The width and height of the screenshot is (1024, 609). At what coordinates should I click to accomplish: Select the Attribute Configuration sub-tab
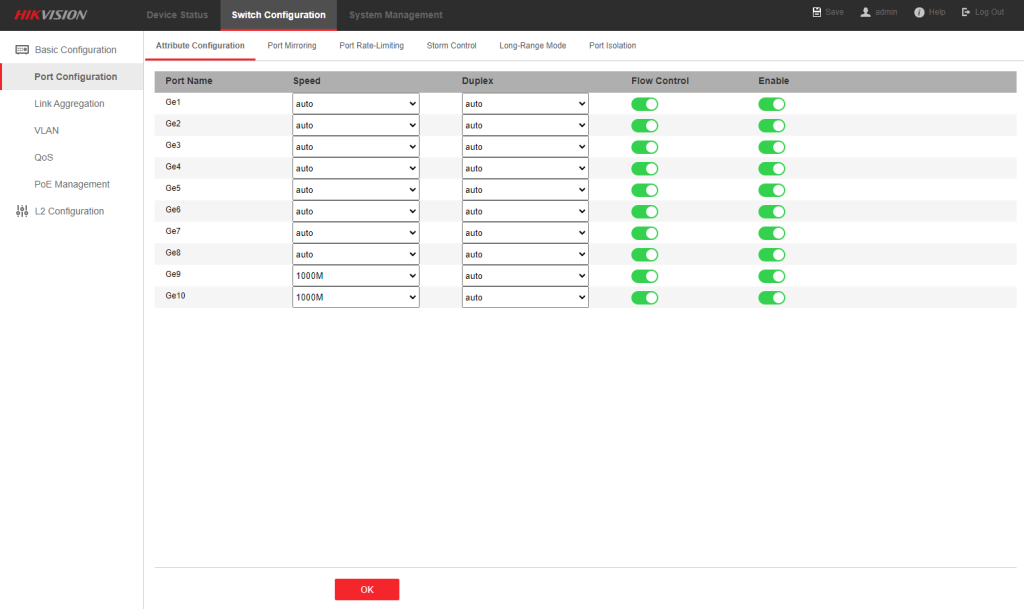point(200,46)
